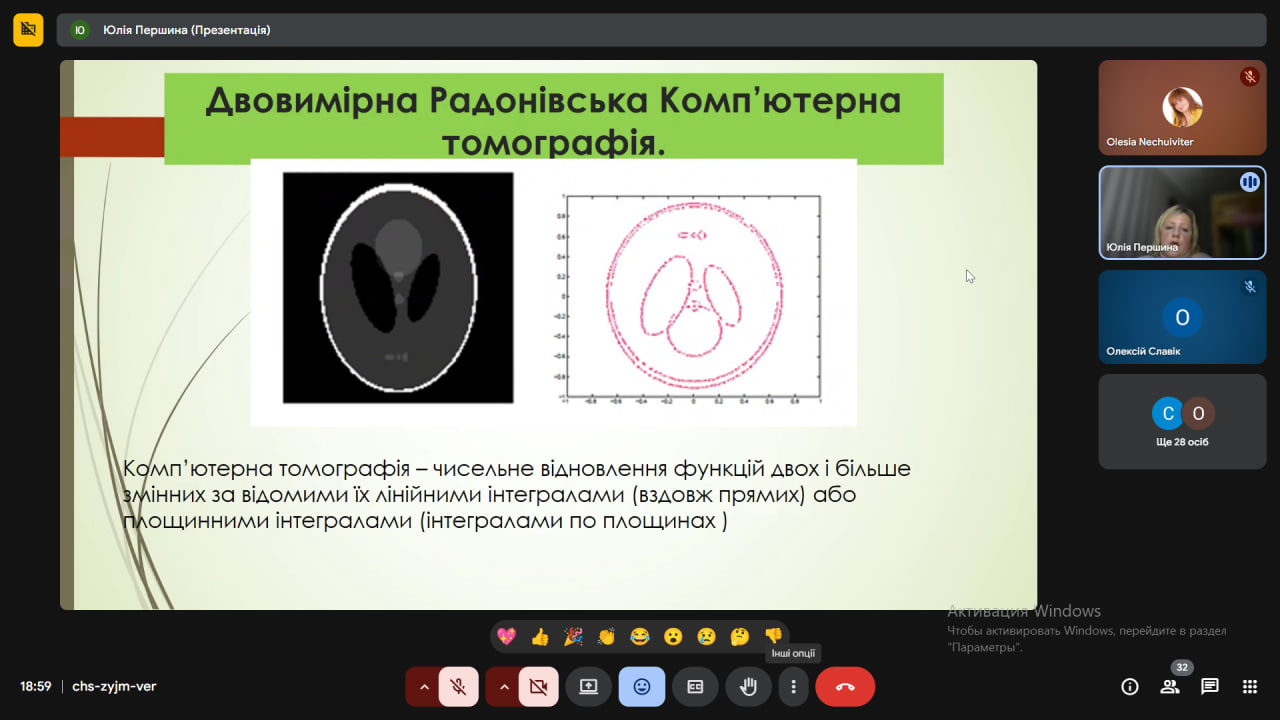
Task: Send the party popper reaction
Action: (573, 637)
